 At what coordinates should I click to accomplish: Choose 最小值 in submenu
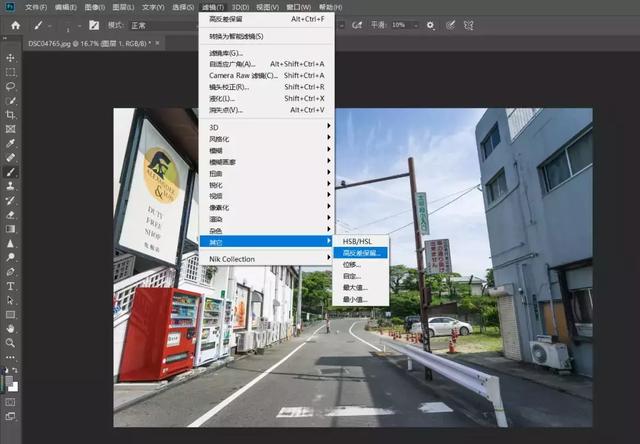(x=360, y=300)
